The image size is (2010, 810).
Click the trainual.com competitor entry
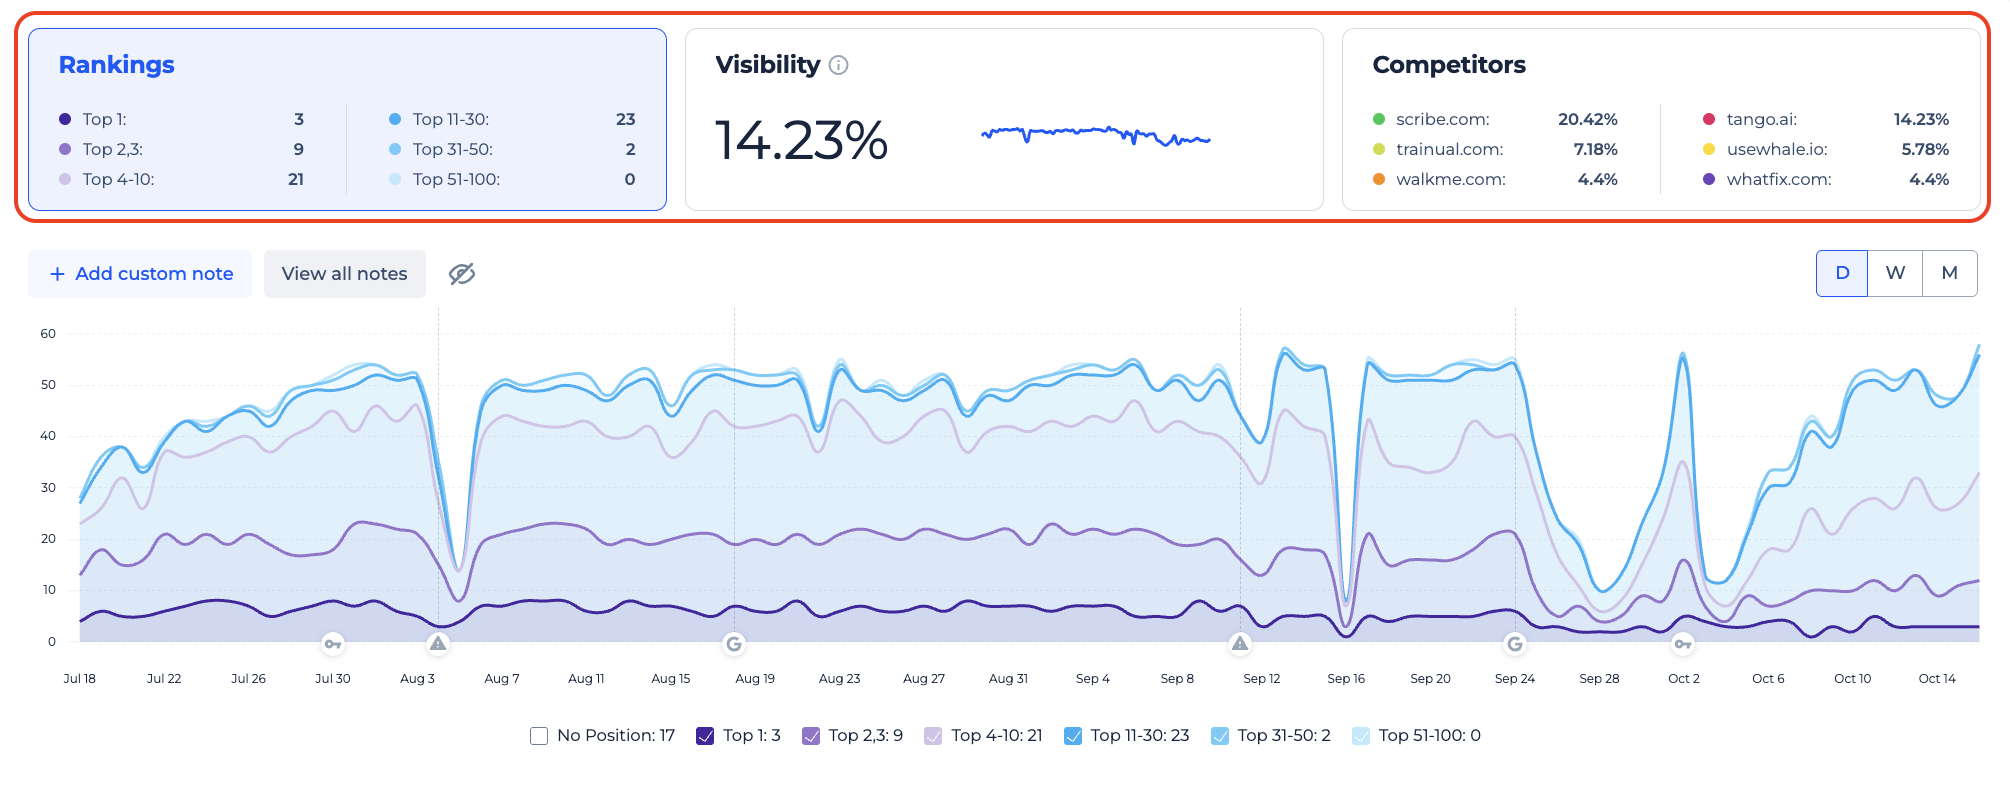click(1495, 149)
